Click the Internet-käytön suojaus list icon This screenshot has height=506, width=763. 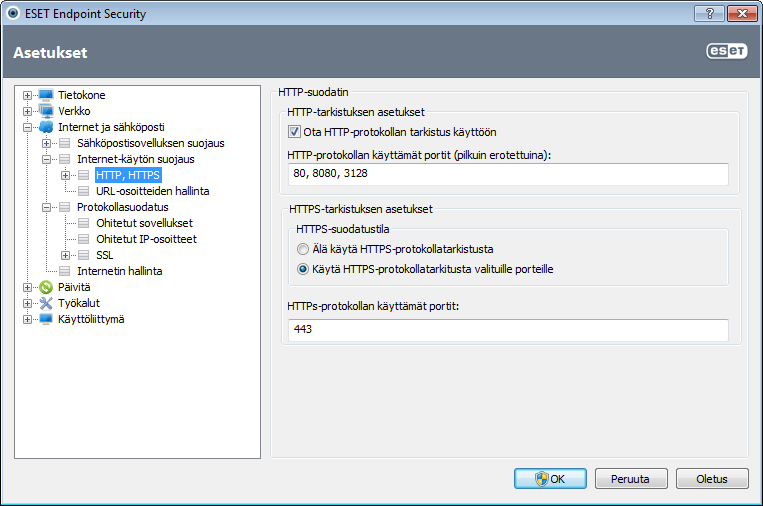65,159
